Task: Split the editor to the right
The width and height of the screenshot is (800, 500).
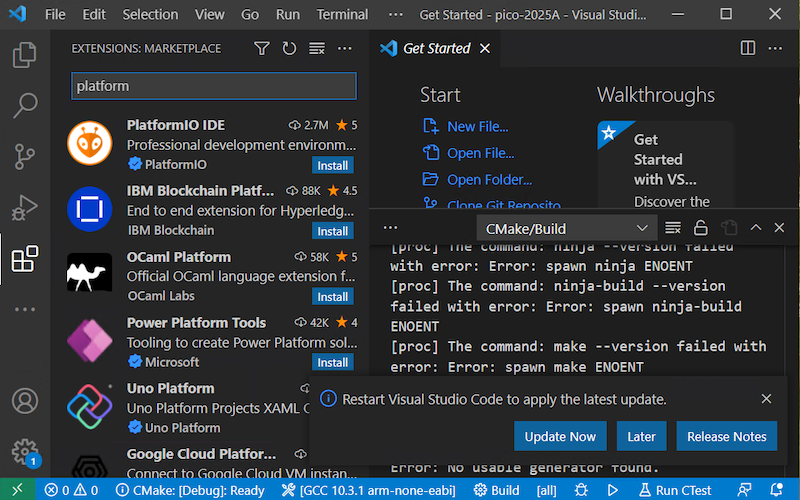Action: click(x=748, y=48)
